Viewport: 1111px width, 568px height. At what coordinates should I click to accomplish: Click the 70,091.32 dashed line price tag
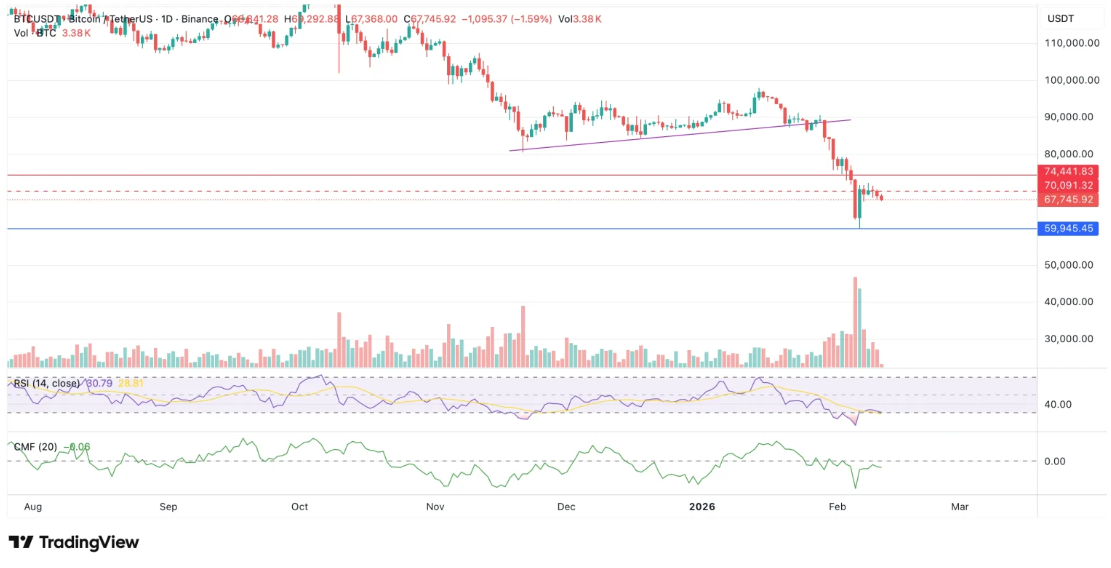1070,186
